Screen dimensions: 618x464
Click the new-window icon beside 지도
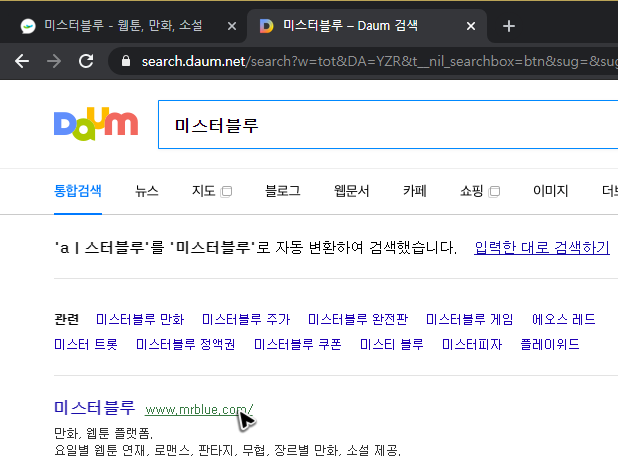click(x=226, y=192)
